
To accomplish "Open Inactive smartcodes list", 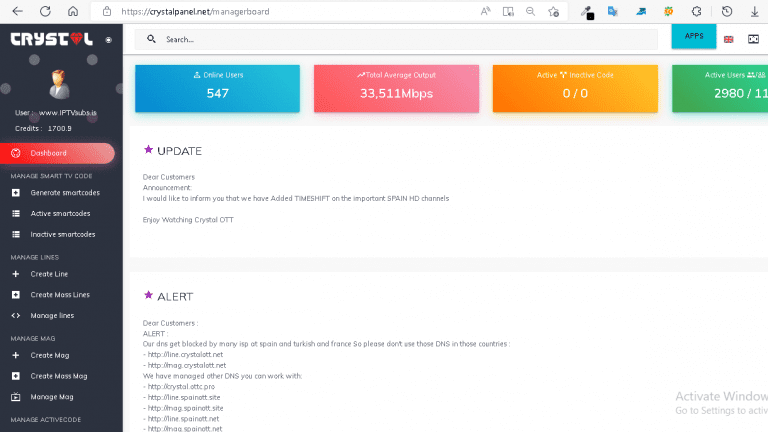I will click(x=61, y=235).
